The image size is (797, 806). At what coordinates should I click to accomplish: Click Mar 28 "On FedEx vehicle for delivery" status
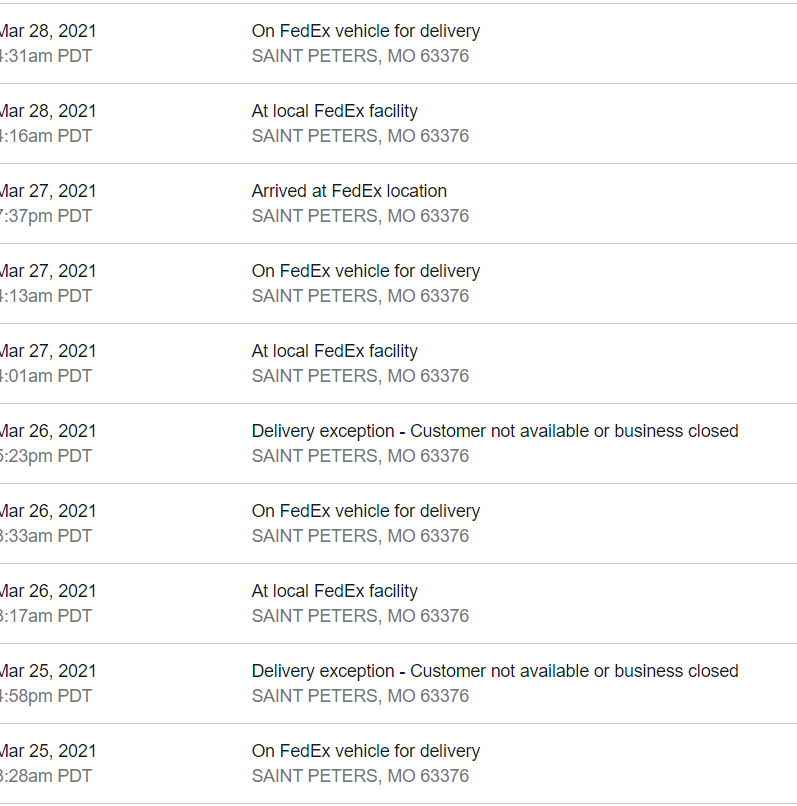coord(365,31)
